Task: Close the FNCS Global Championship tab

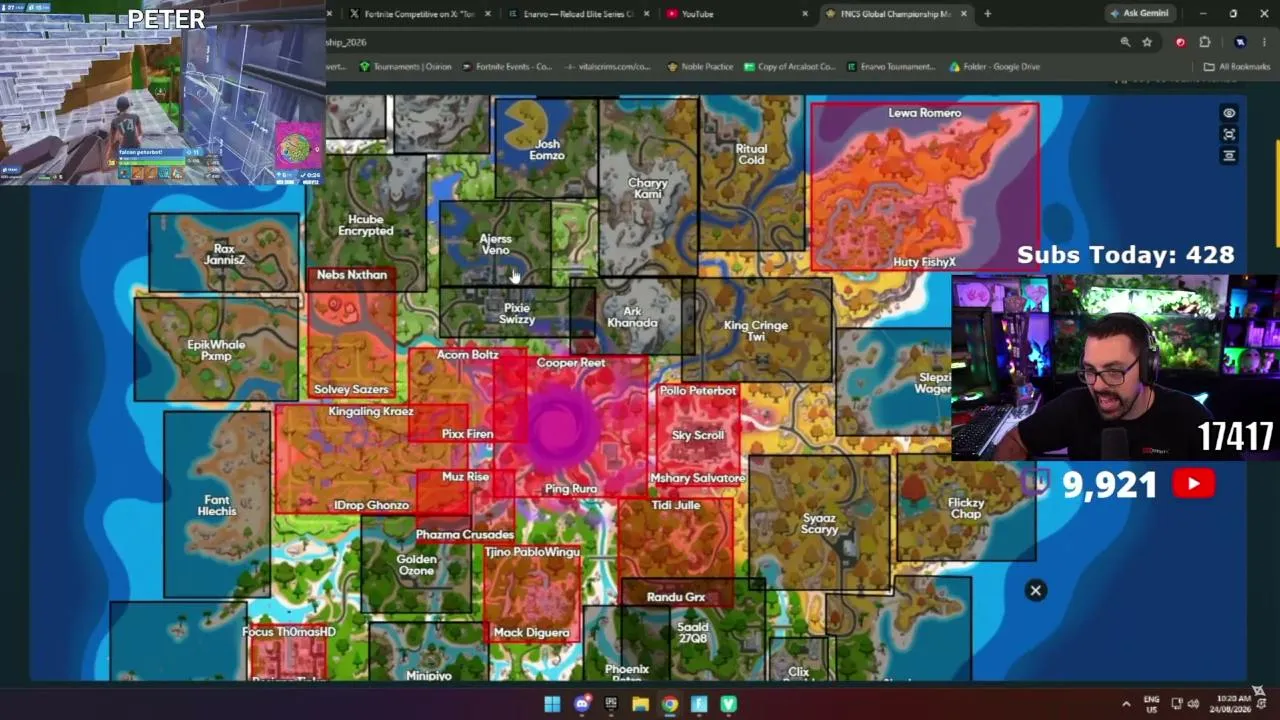Action: [964, 14]
